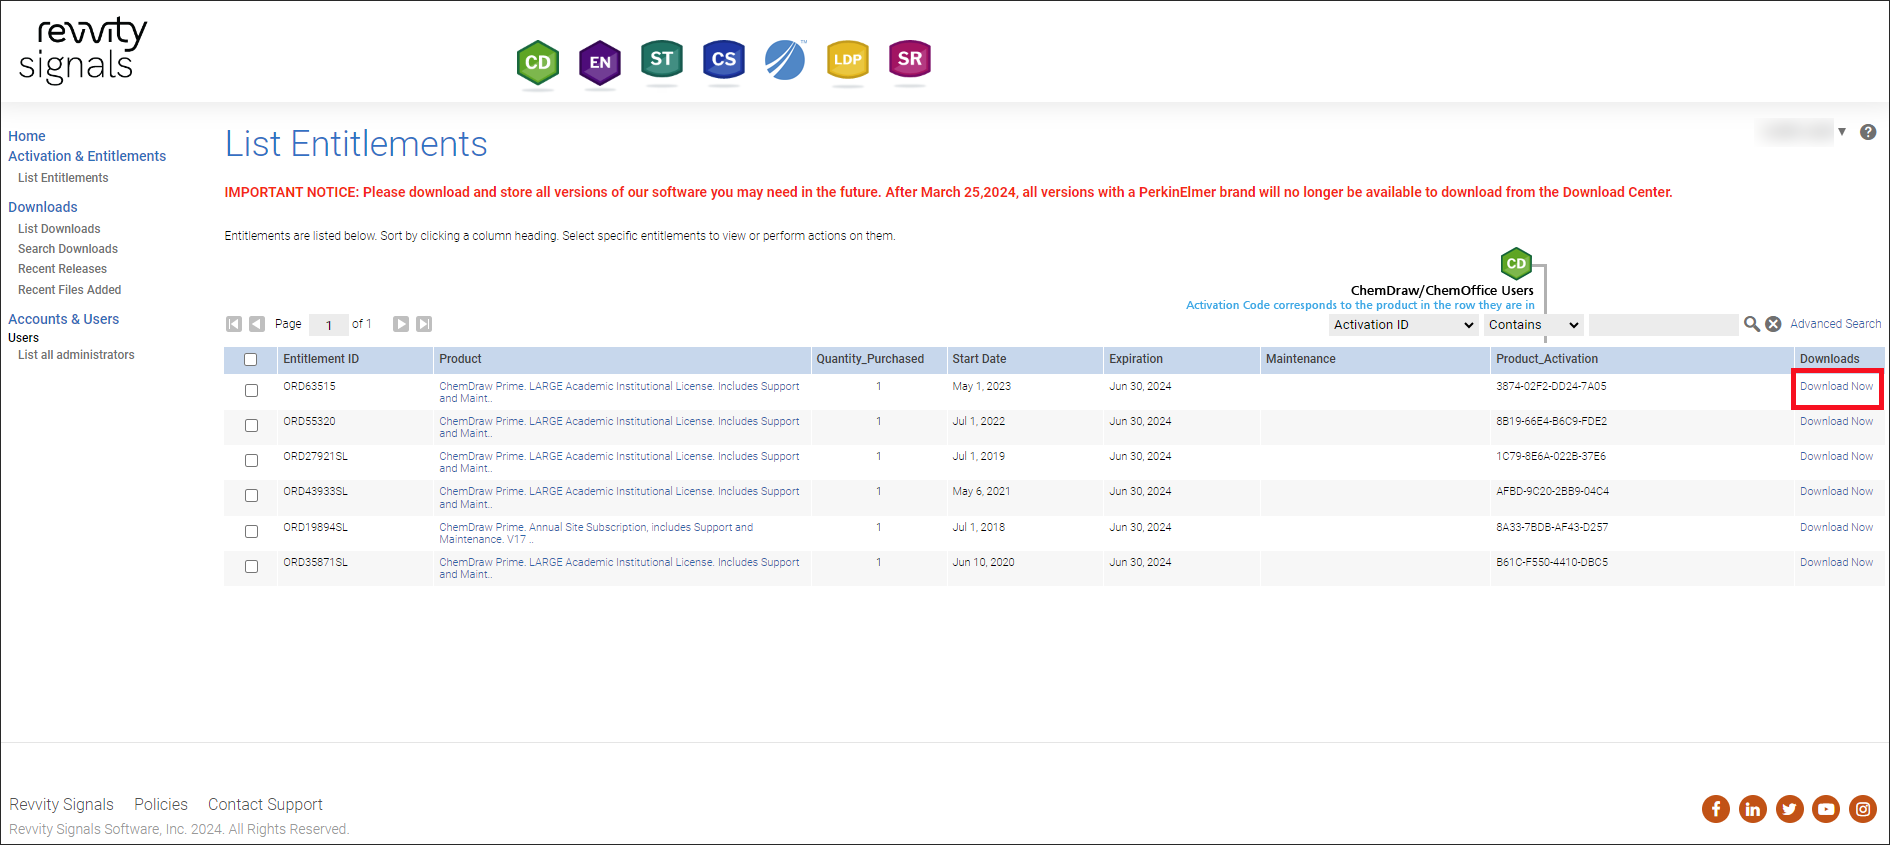This screenshot has width=1890, height=845.
Task: Check the box for entitlement ORD55320
Action: coord(252,426)
